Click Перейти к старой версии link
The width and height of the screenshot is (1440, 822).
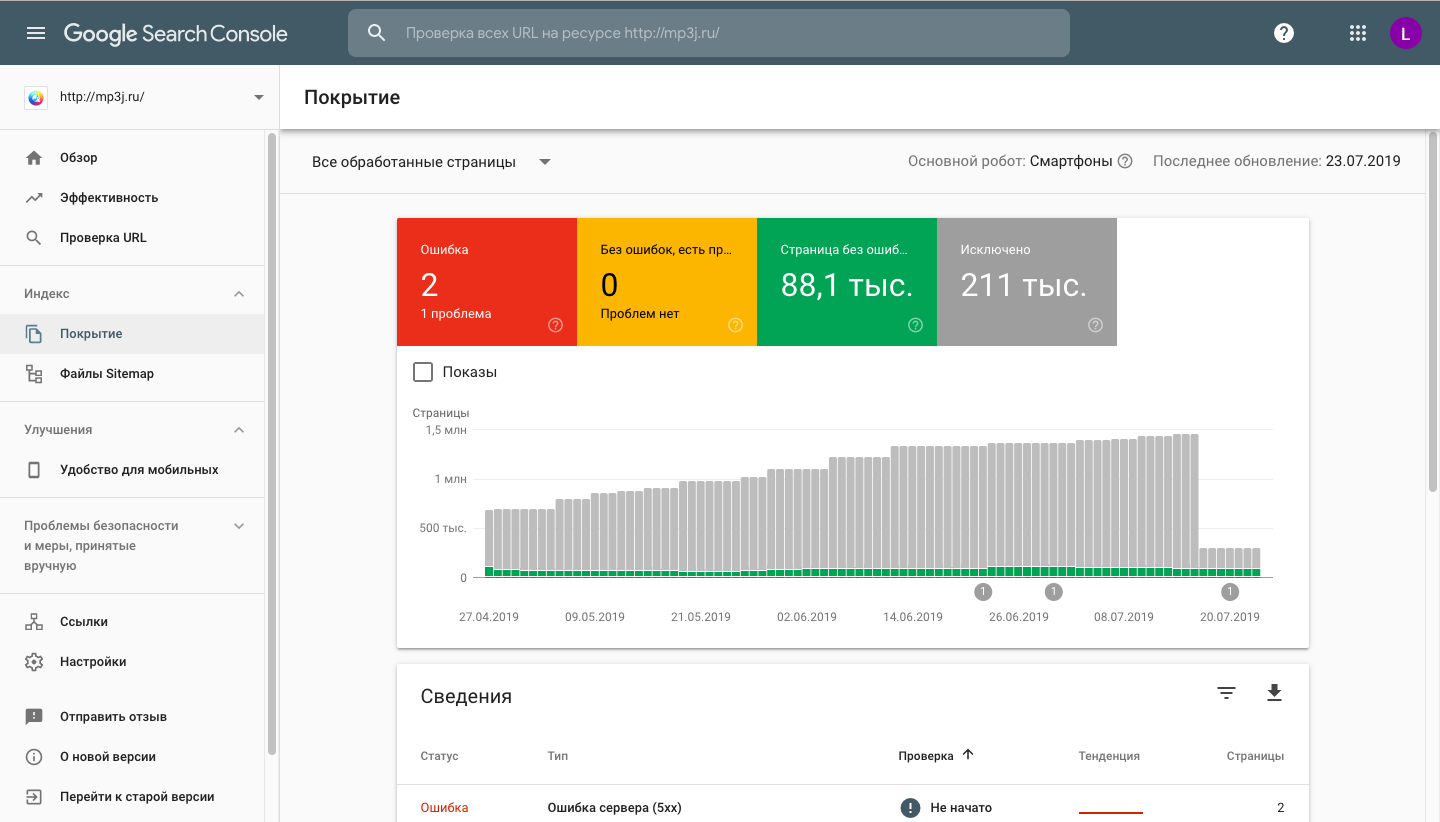[137, 797]
